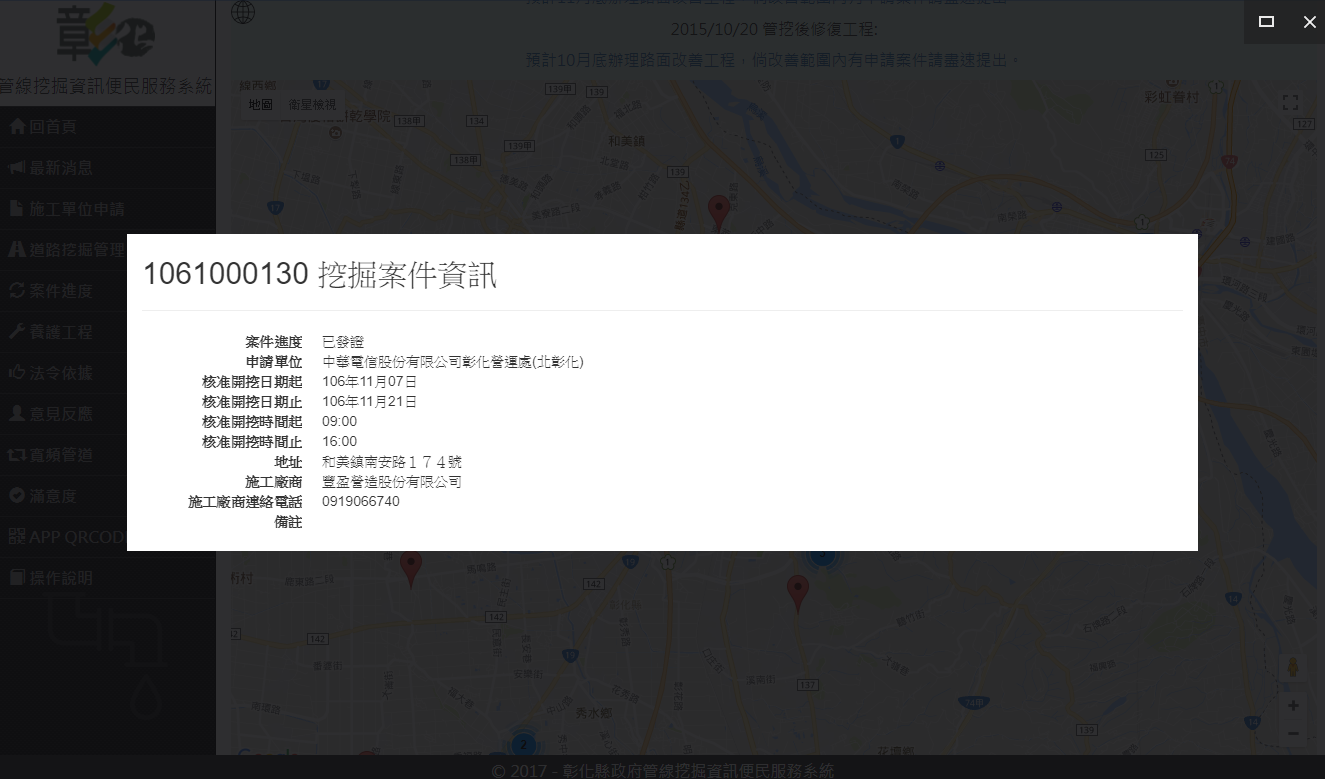Zoom in with the map plus button

coord(1293,706)
